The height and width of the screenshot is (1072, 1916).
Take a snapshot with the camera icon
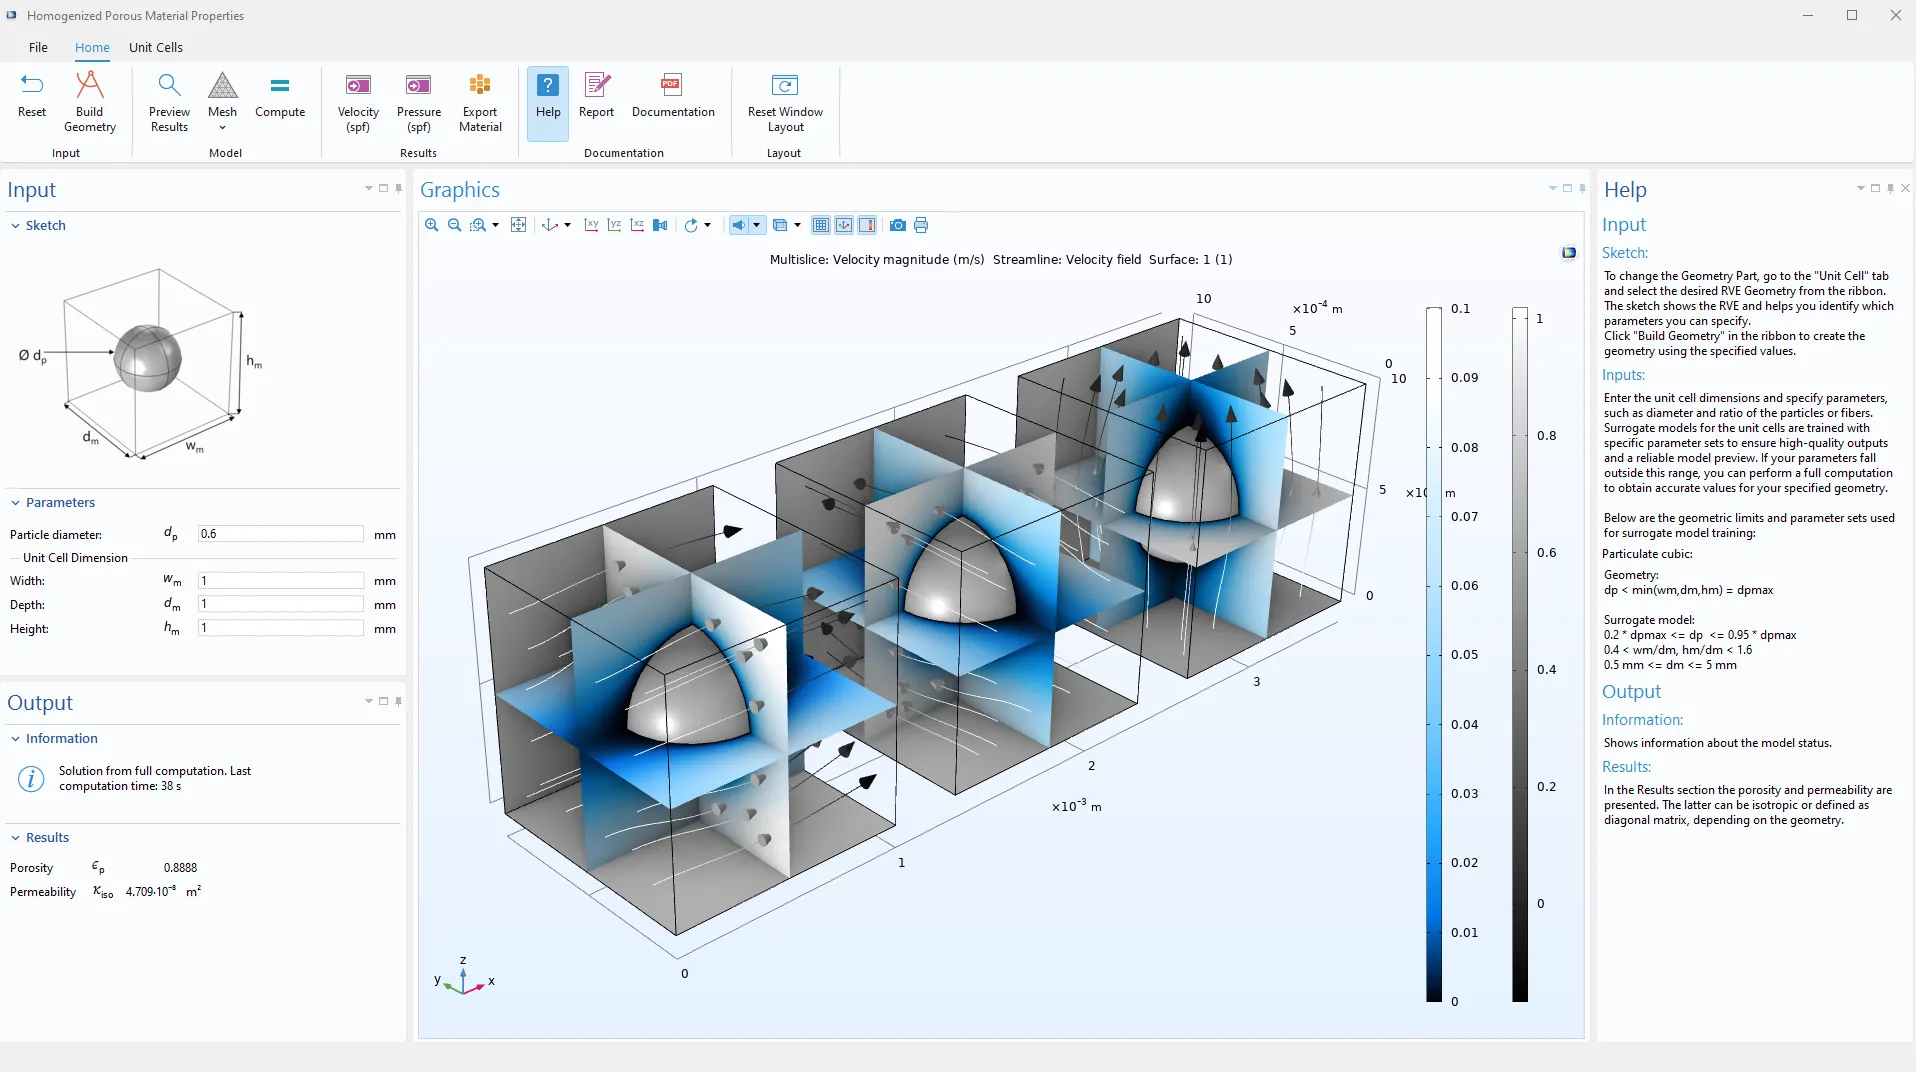(x=898, y=225)
